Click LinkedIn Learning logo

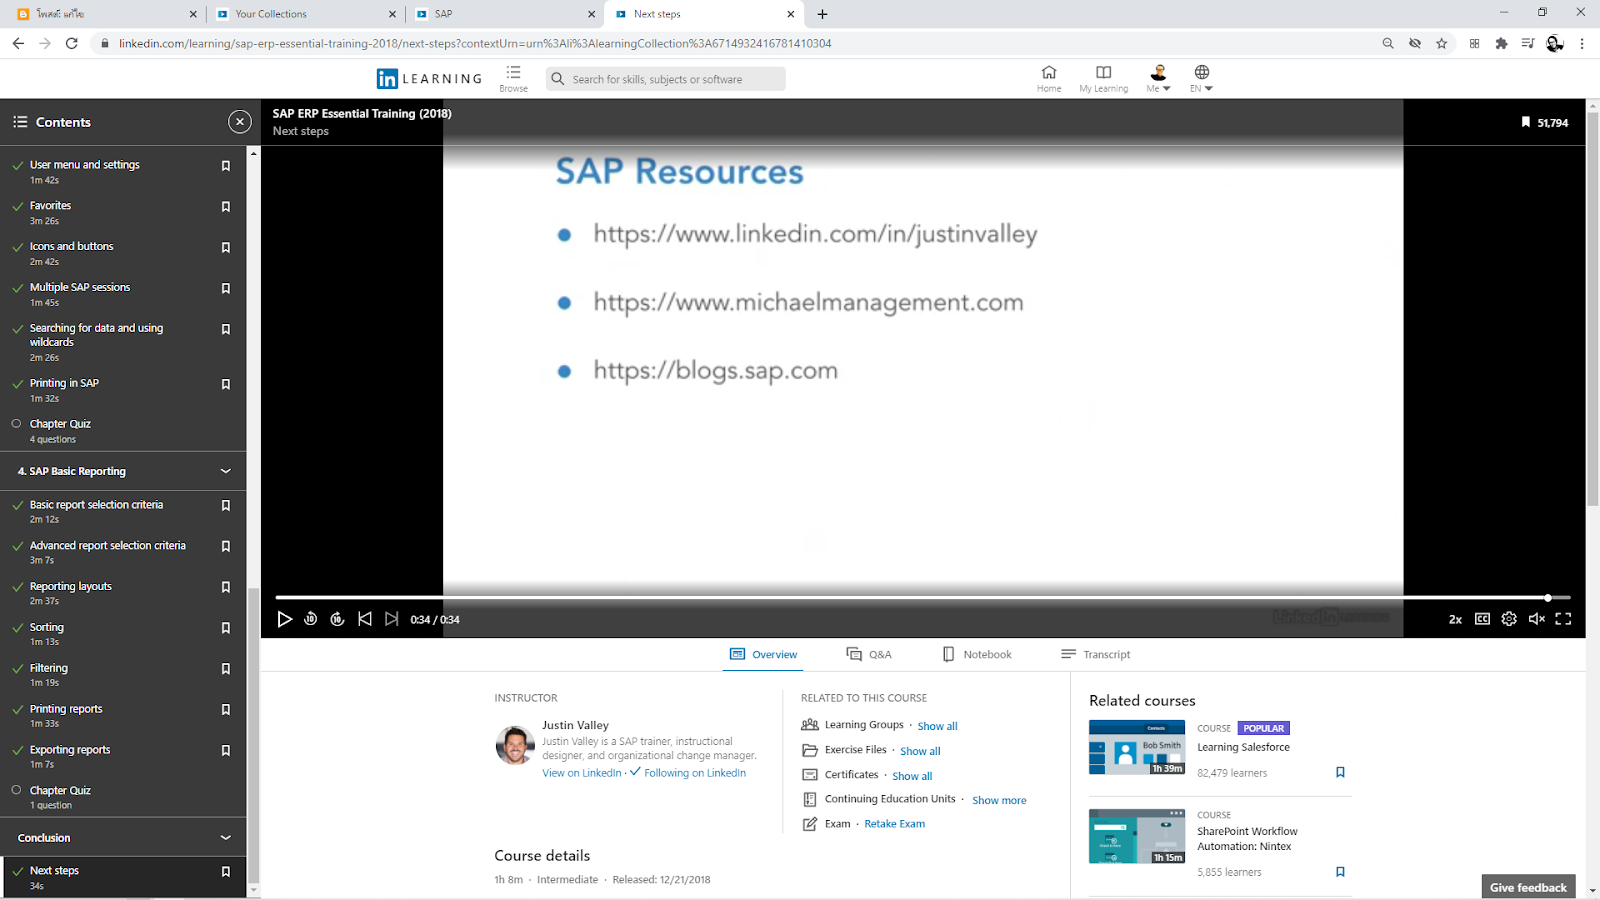pos(429,79)
